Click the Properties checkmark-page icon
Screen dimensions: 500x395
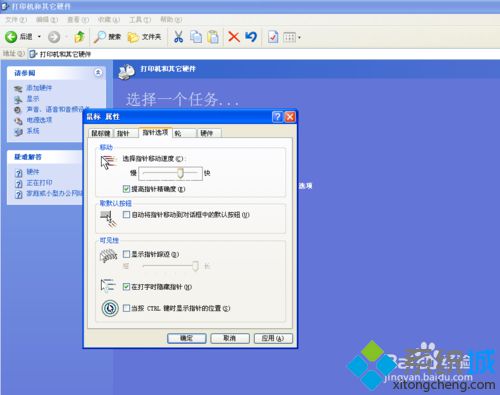273,37
